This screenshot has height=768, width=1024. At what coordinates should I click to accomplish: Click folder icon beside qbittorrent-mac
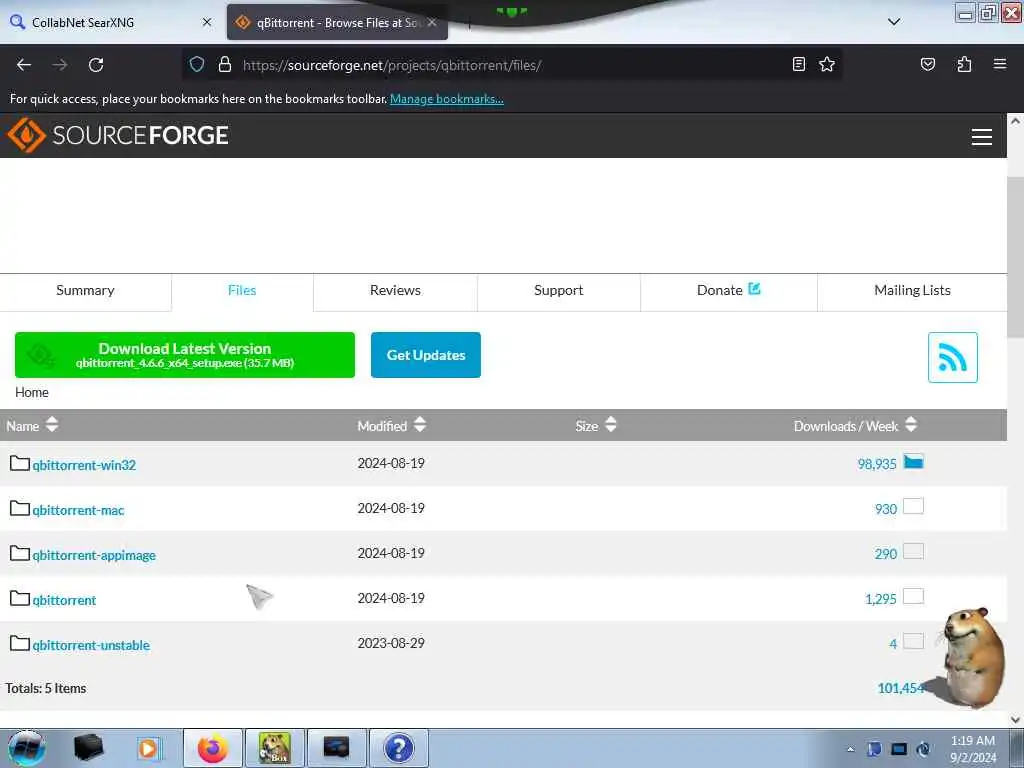(x=20, y=508)
